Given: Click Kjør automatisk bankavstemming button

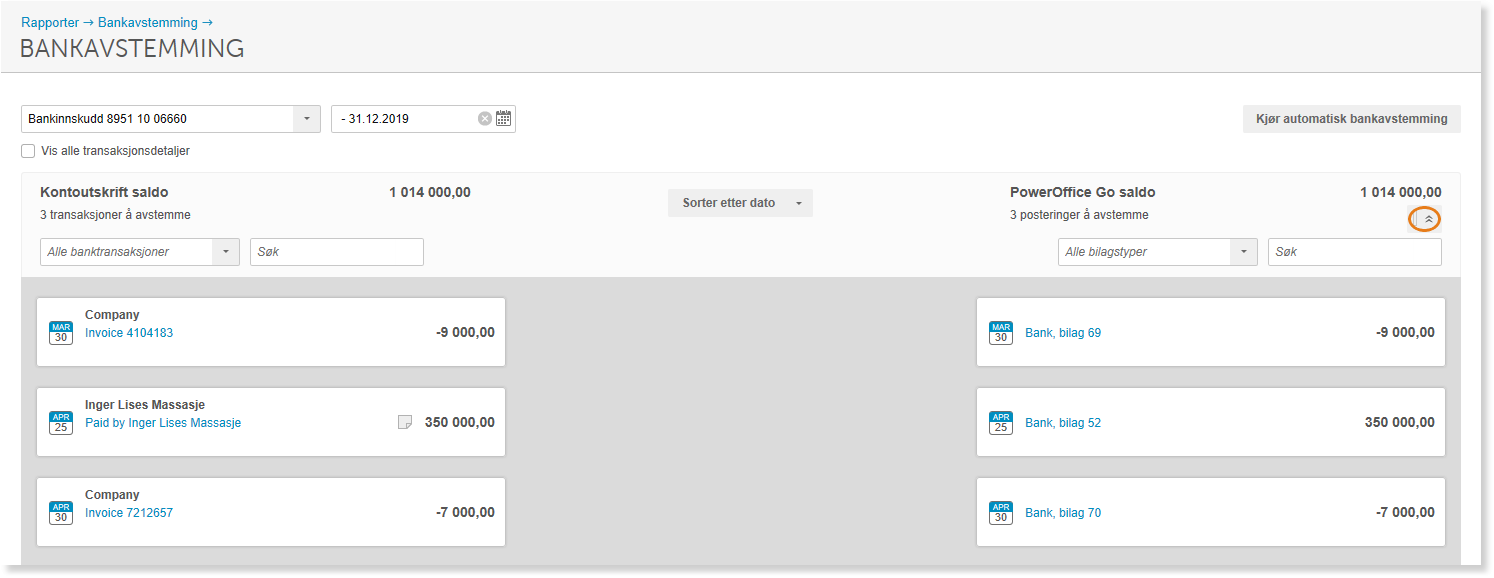Looking at the screenshot, I should tap(1351, 119).
